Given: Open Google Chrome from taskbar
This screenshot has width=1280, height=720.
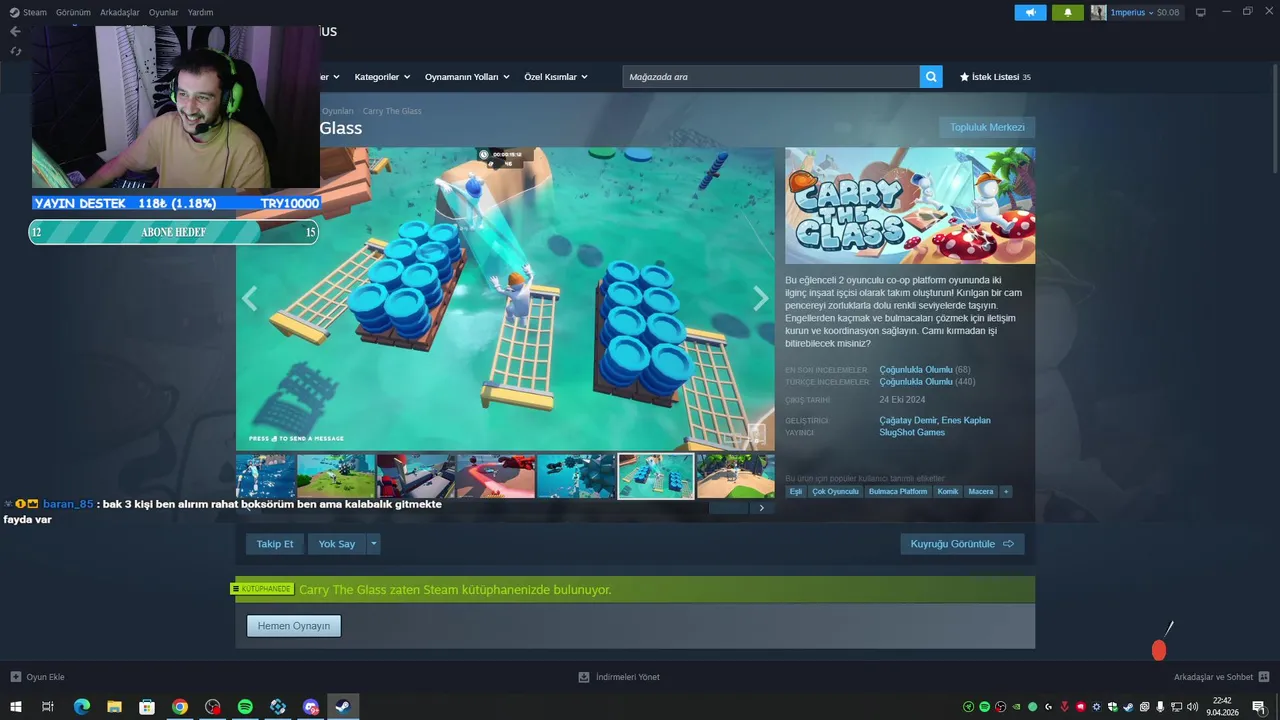Looking at the screenshot, I should 180,707.
